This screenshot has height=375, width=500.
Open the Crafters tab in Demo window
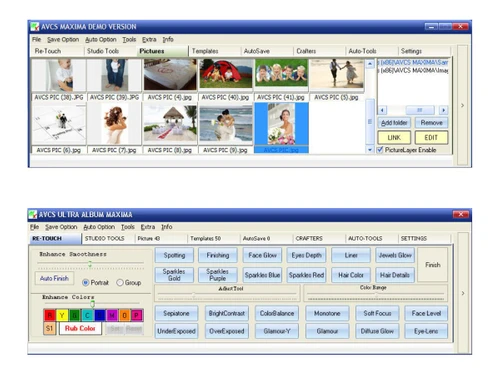pyautogui.click(x=320, y=51)
